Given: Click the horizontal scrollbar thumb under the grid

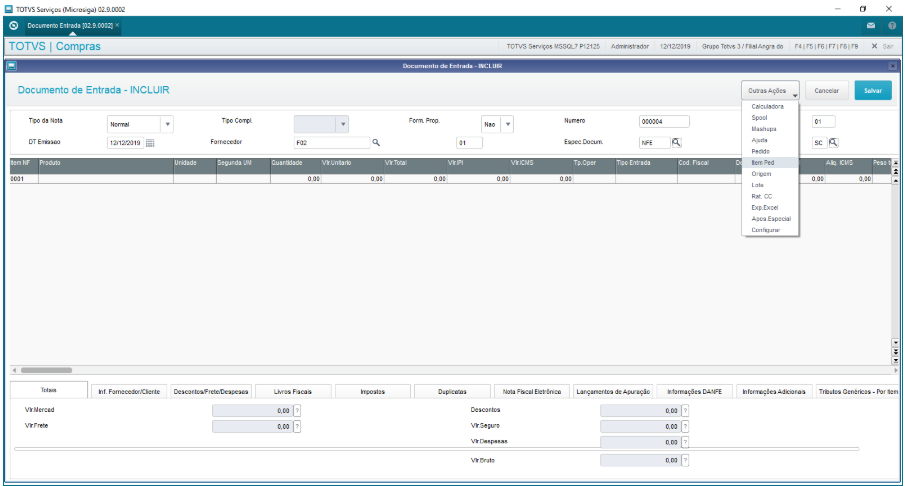Looking at the screenshot, I should coord(47,370).
